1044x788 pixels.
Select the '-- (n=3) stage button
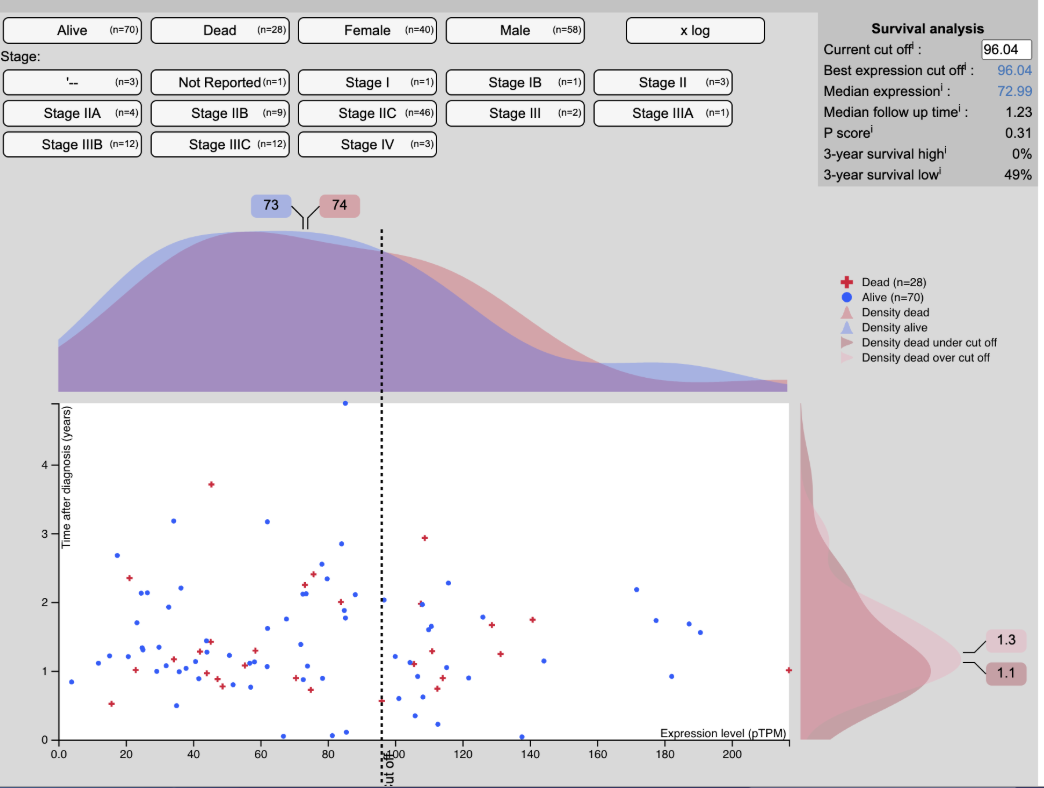[72, 83]
